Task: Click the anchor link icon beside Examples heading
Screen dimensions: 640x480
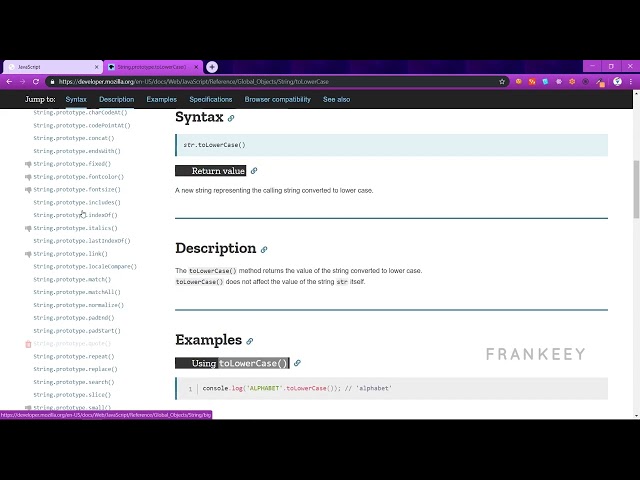Action: (250, 341)
